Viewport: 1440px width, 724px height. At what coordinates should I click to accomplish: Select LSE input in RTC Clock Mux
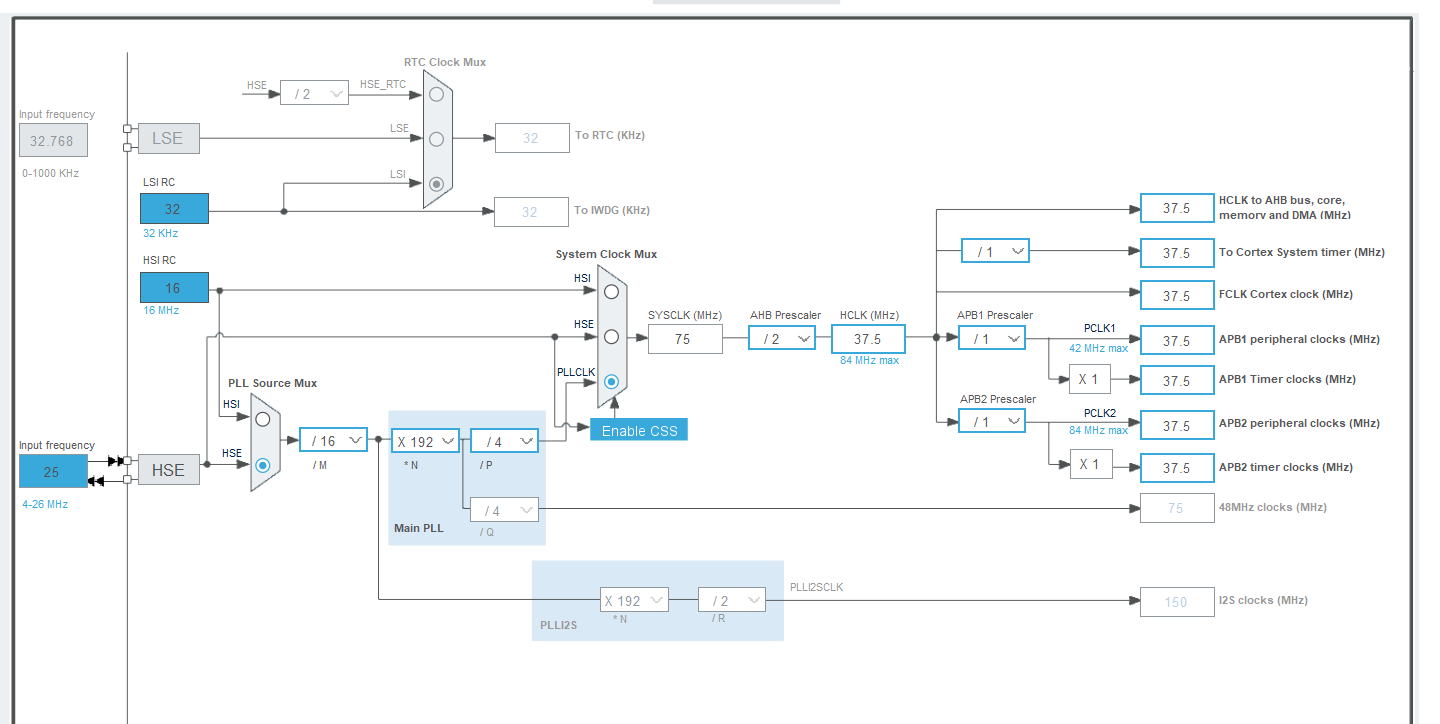click(x=436, y=139)
